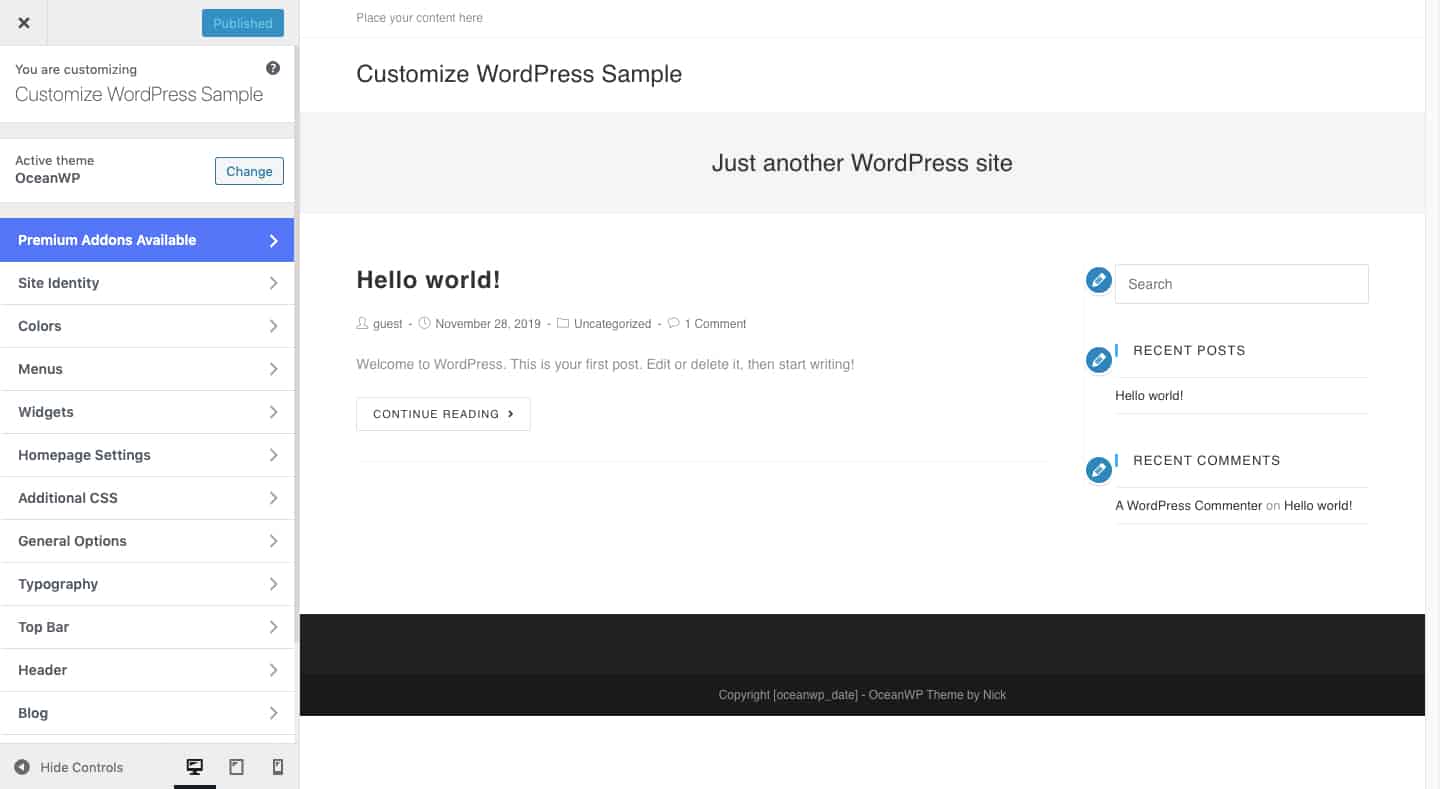
Task: Click the author icon beside guest
Action: pos(361,323)
